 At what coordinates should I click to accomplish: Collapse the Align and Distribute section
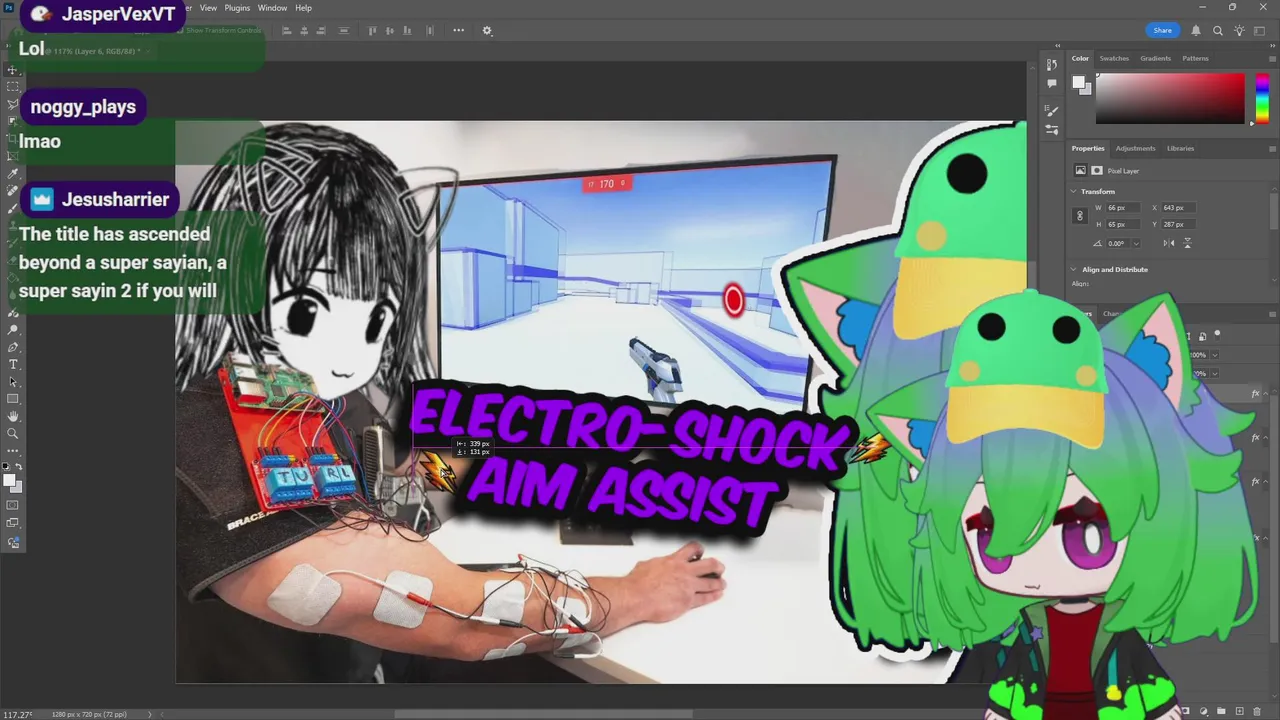[1074, 270]
